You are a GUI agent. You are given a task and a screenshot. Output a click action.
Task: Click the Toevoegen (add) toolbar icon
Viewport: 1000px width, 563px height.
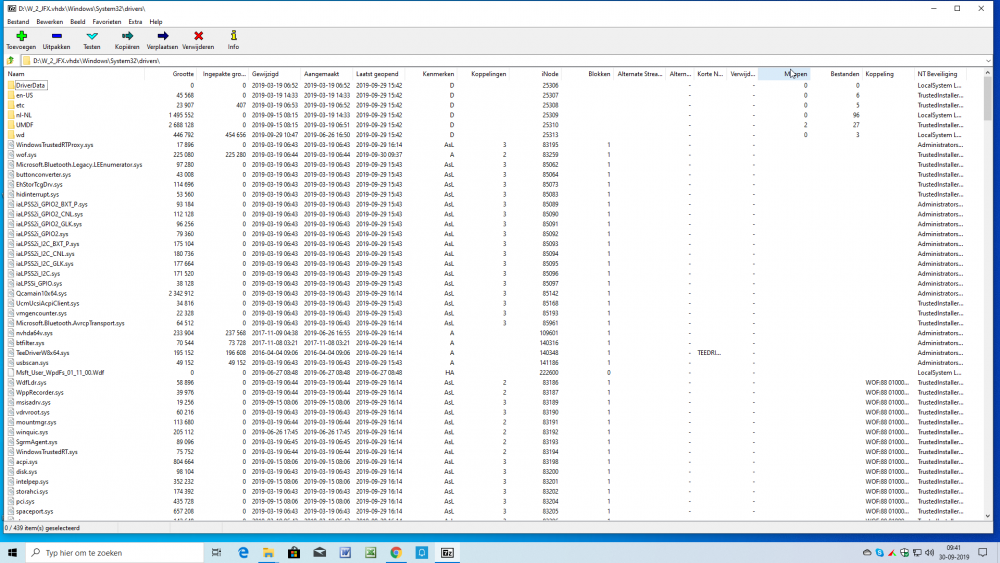click(x=21, y=36)
